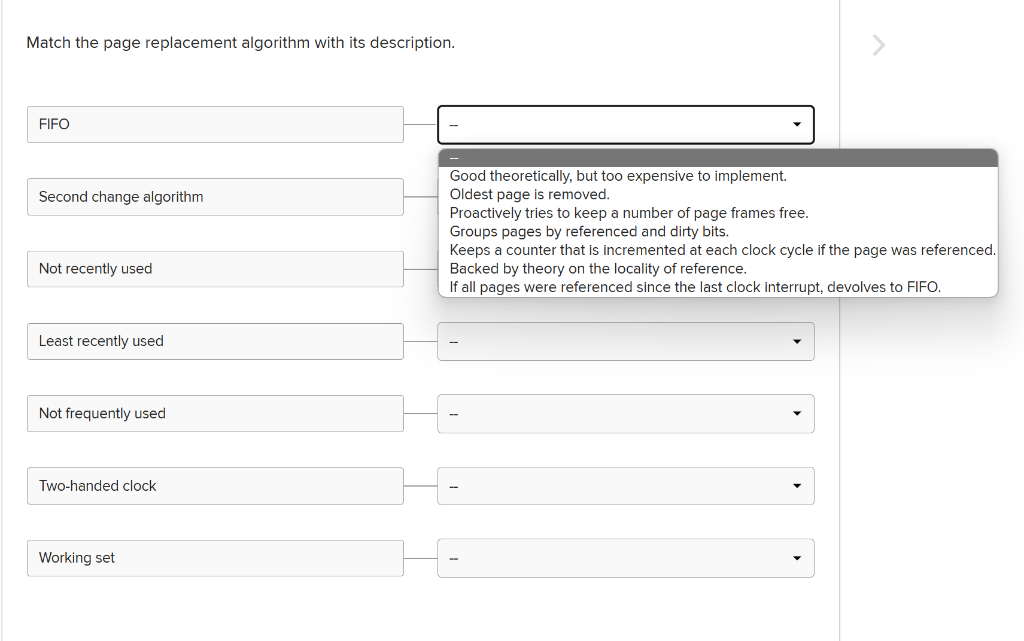Select 'Proactively tries to keep page frames free'

coord(628,212)
